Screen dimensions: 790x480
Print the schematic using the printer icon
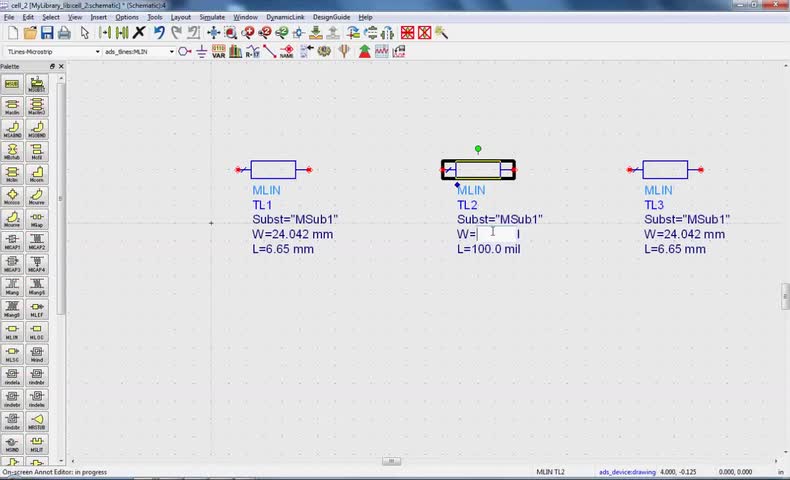click(64, 33)
